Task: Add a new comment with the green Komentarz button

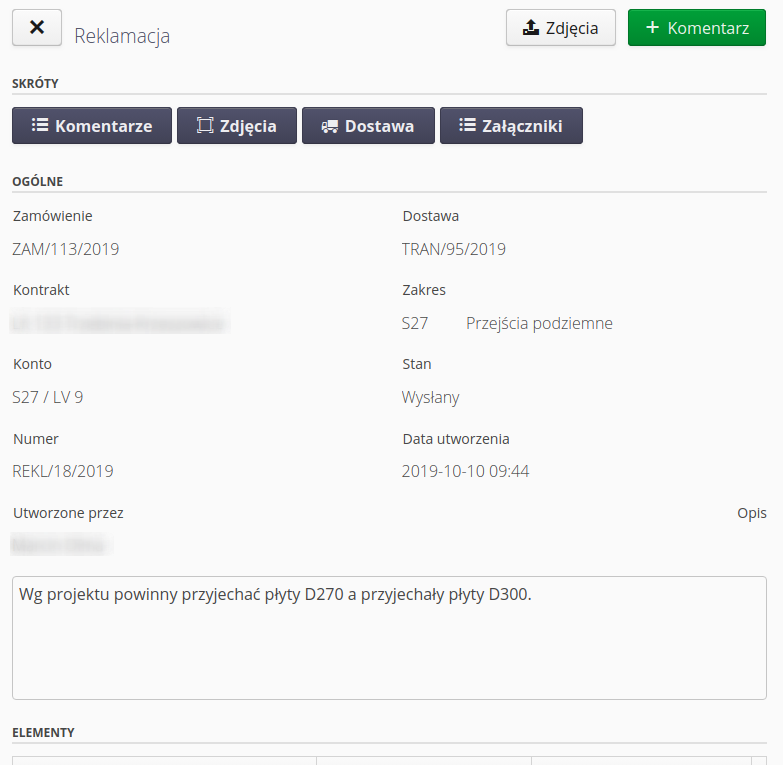Action: [x=696, y=28]
